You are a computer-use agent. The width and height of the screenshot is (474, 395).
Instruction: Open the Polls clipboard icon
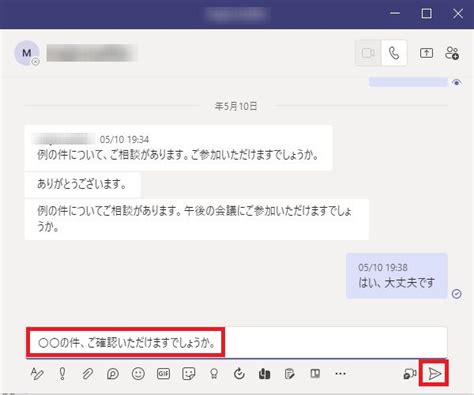point(290,374)
